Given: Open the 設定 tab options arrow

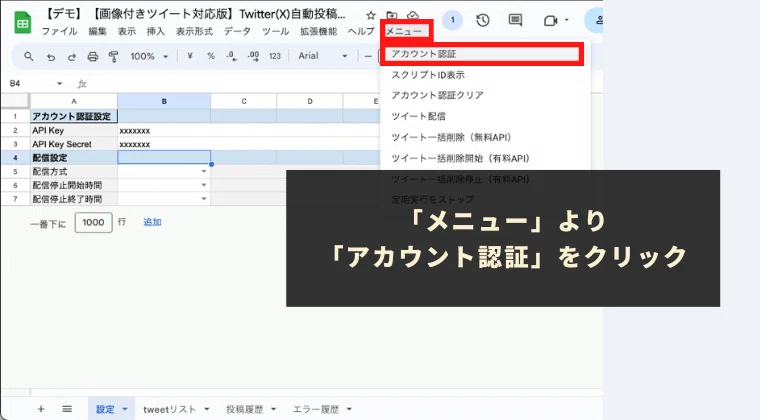Looking at the screenshot, I should (125, 409).
